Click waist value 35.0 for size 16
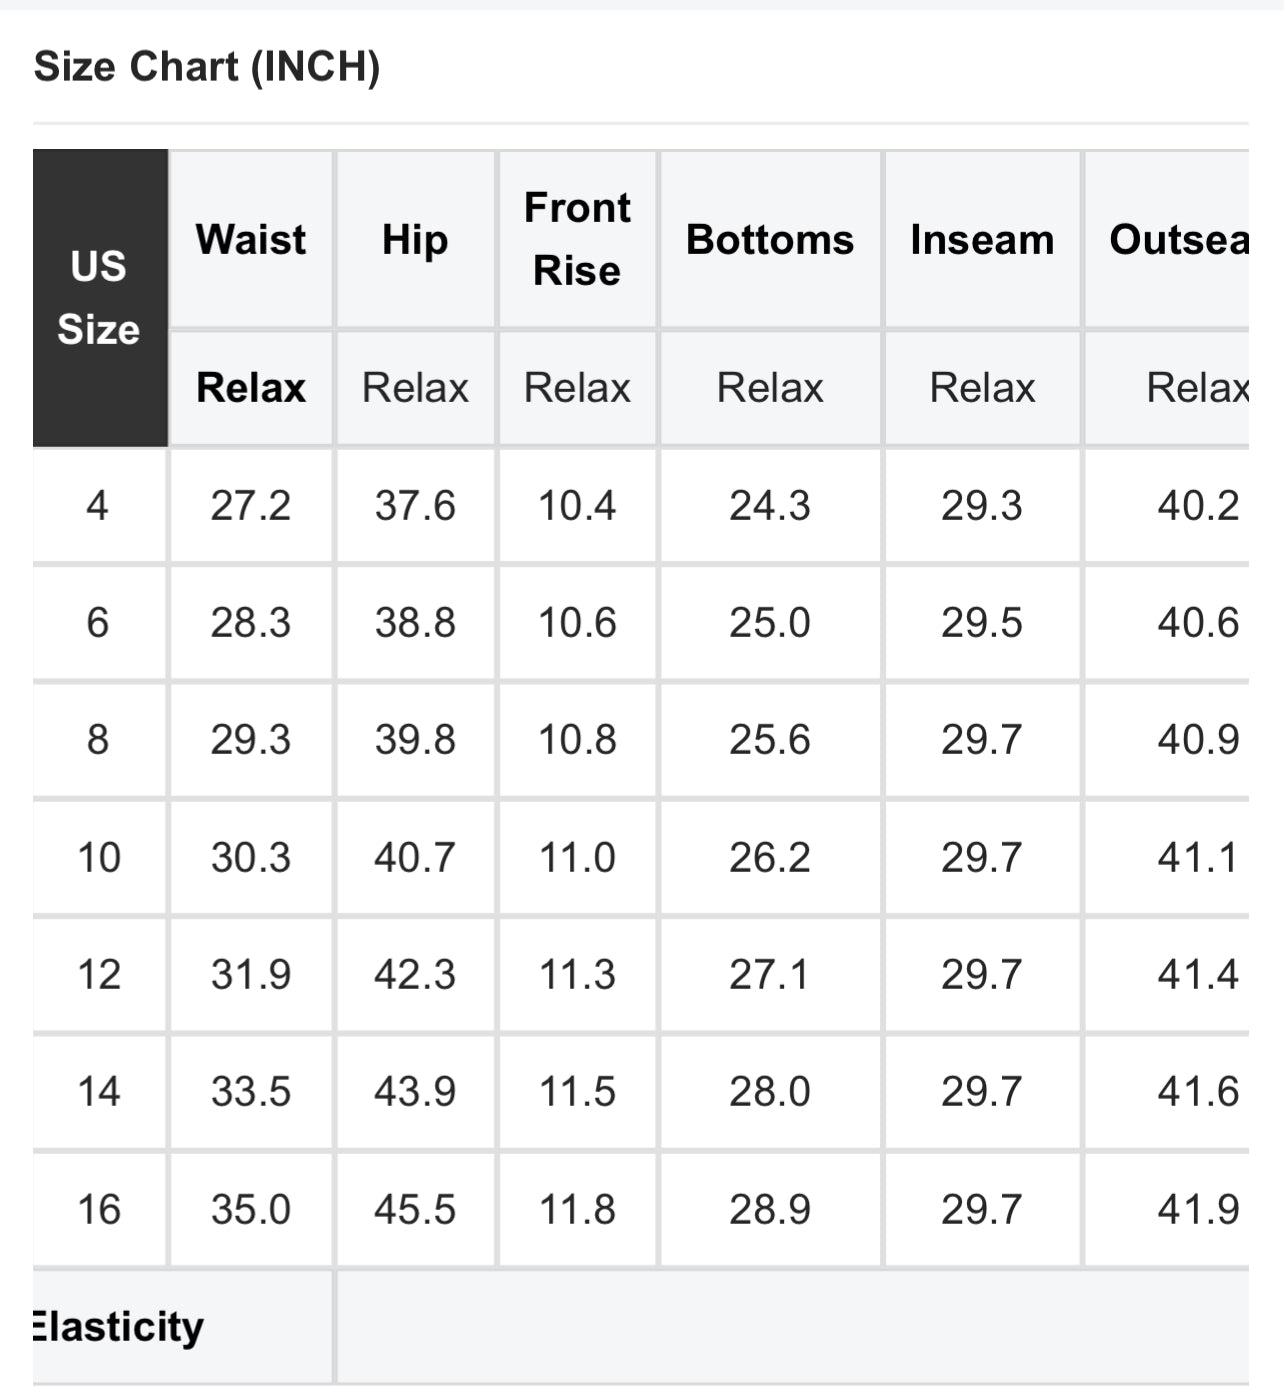This screenshot has height=1389, width=1284. click(251, 1209)
